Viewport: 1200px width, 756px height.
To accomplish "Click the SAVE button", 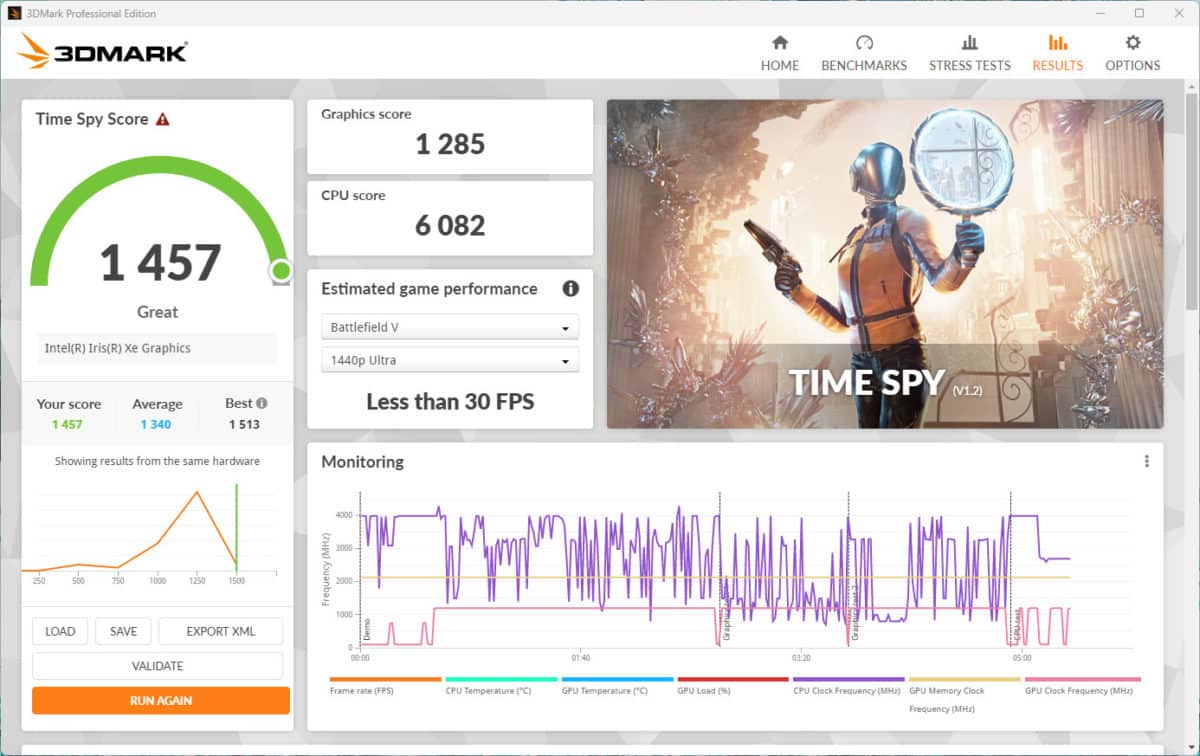I will (123, 631).
